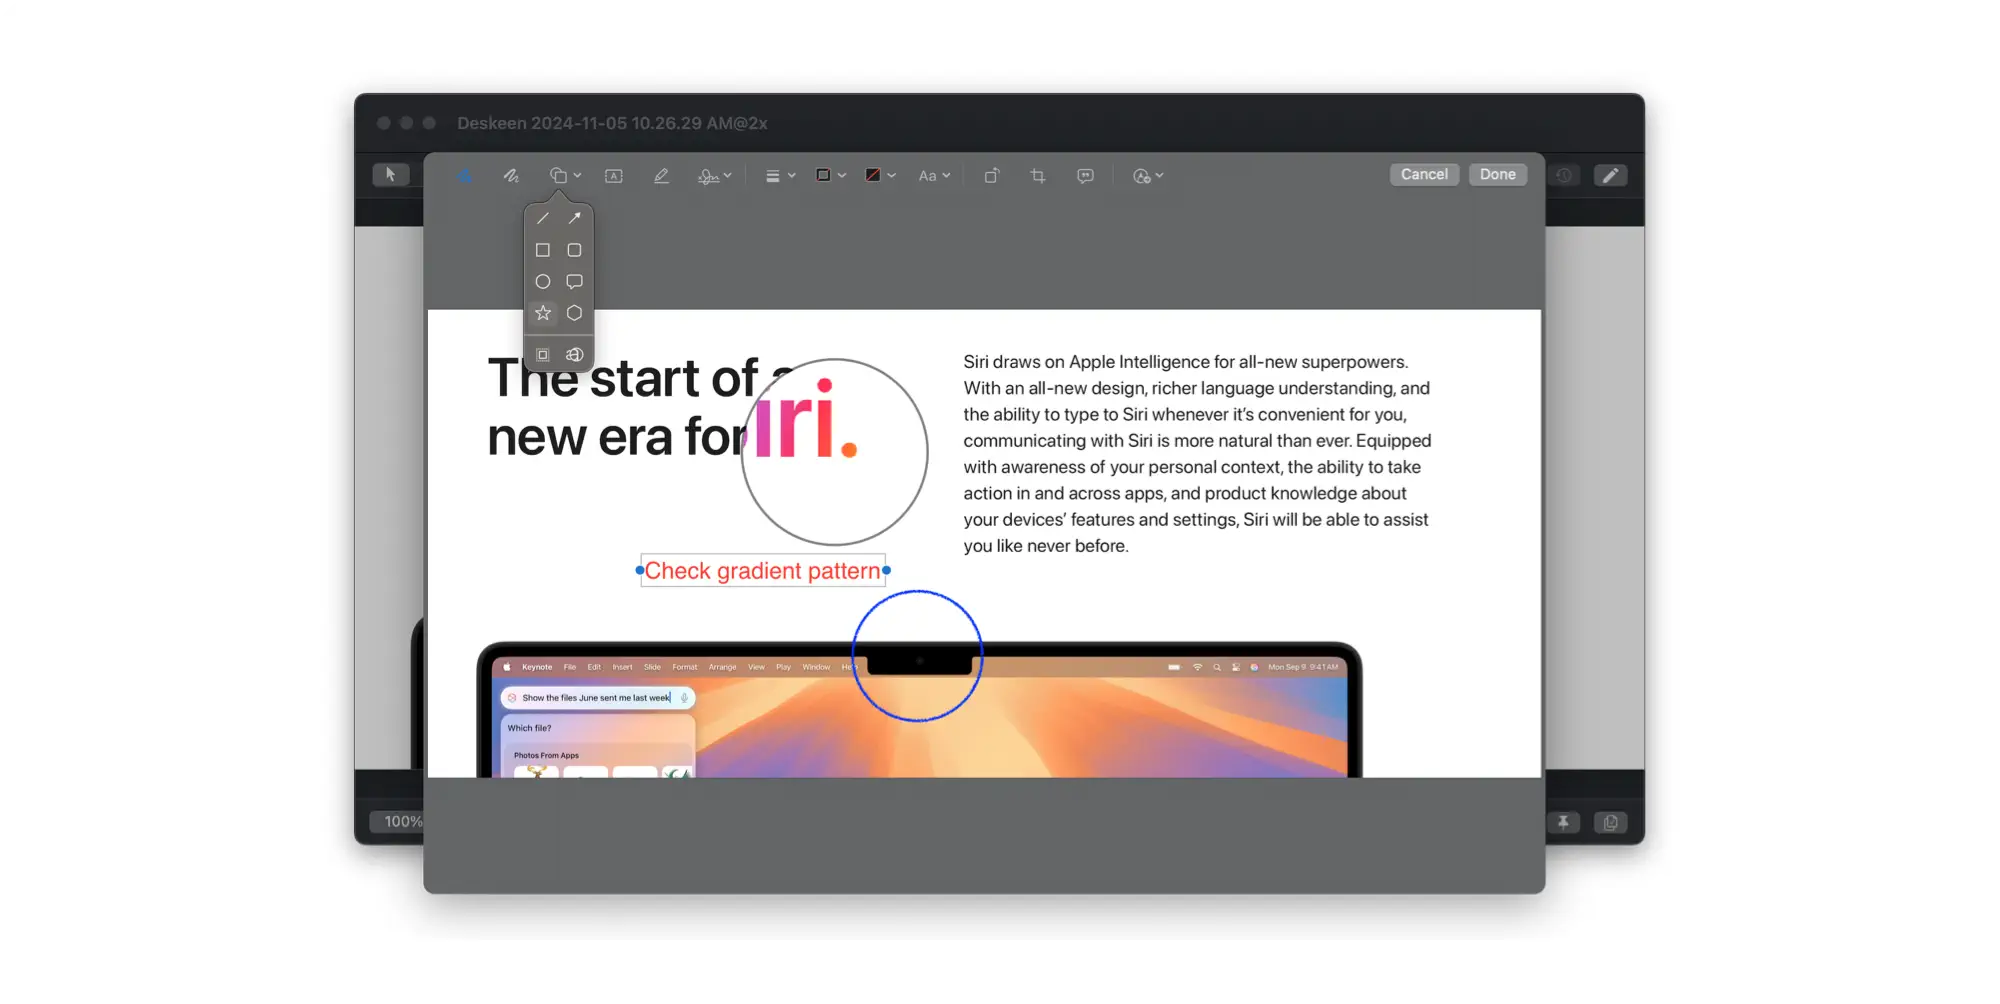Expand the Line style dropdown chevron
This screenshot has height=1004, width=2000.
pos(792,176)
